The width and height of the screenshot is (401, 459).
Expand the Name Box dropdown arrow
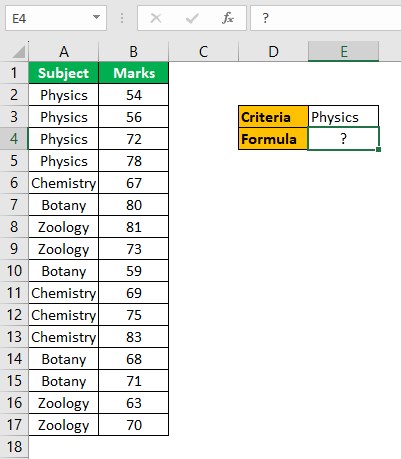pos(96,17)
